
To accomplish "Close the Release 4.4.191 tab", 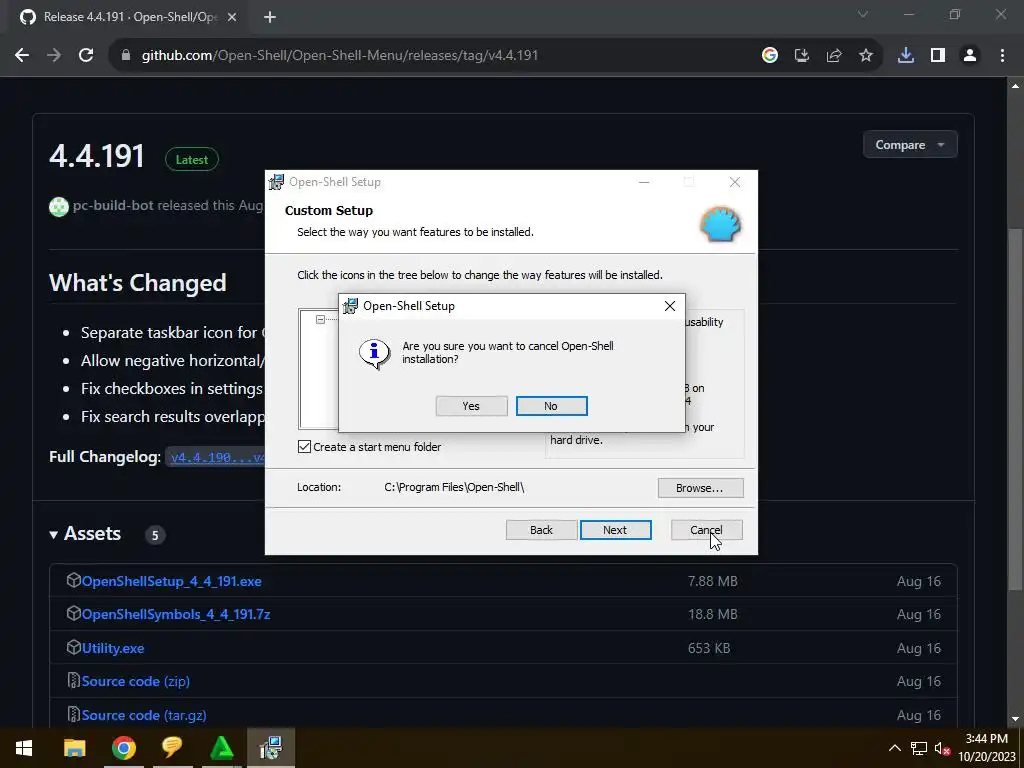I will coord(232,18).
